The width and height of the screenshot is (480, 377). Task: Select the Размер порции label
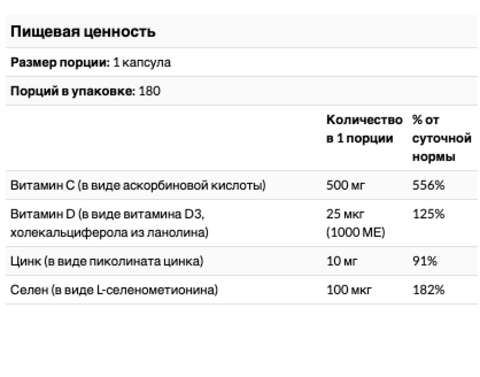click(x=60, y=62)
